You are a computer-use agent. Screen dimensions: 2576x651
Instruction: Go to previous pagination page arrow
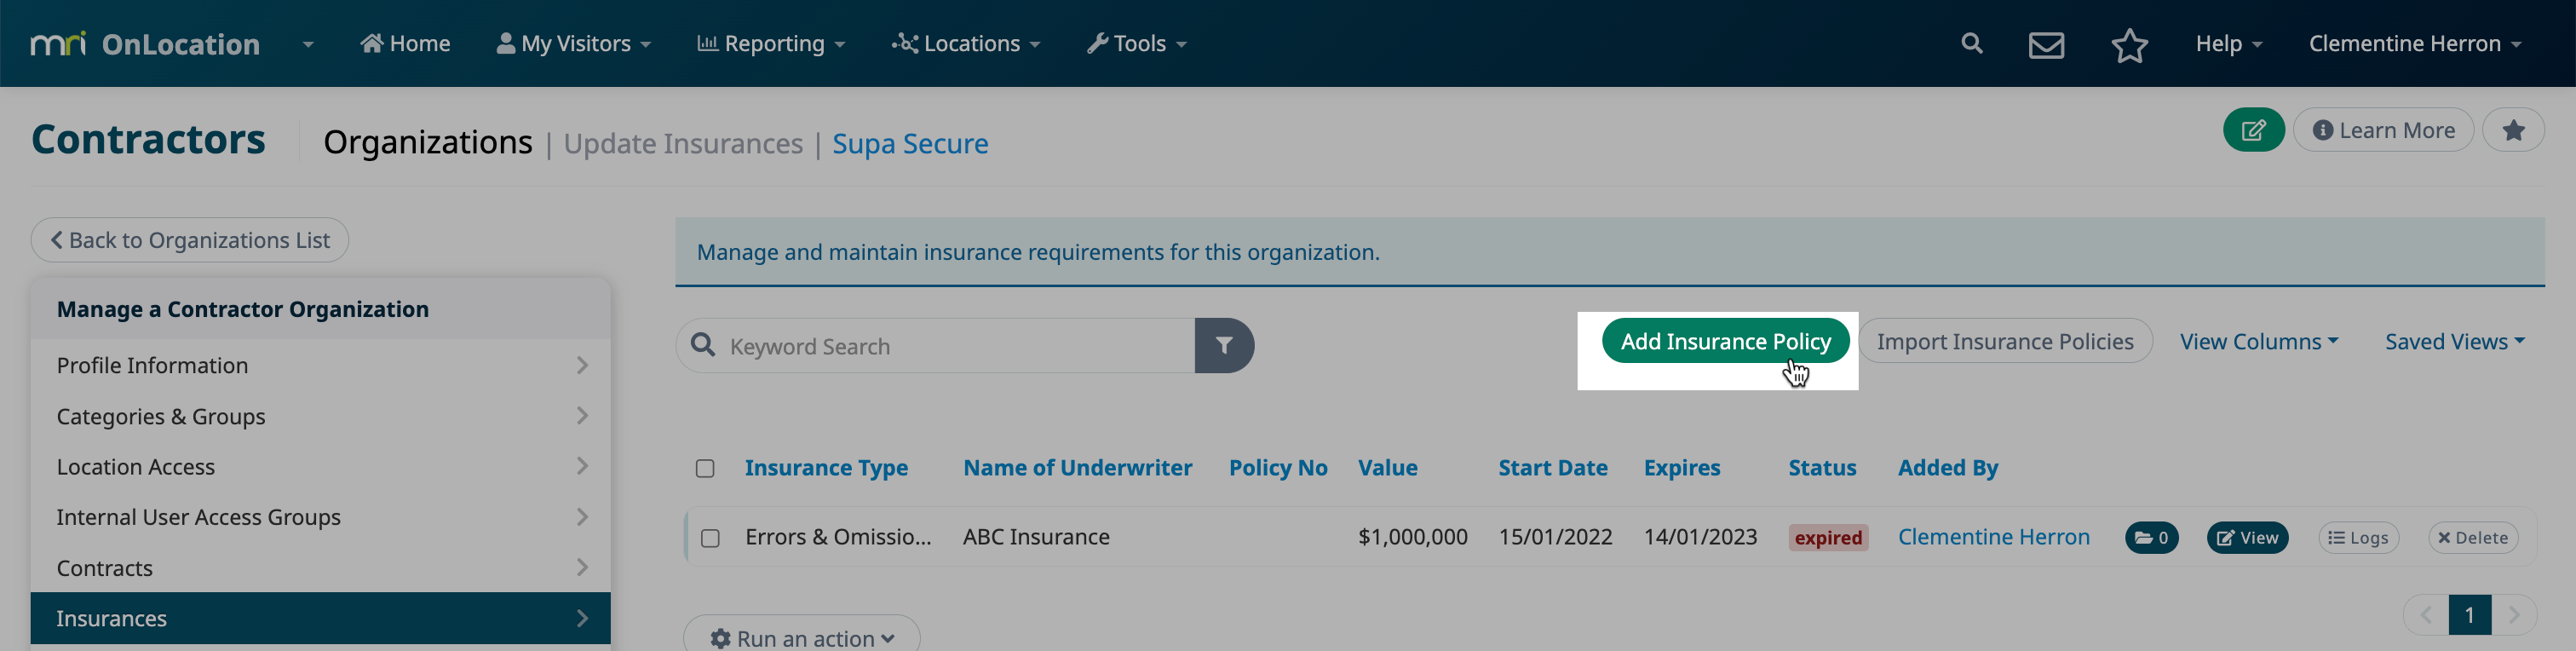pyautogui.click(x=2425, y=615)
